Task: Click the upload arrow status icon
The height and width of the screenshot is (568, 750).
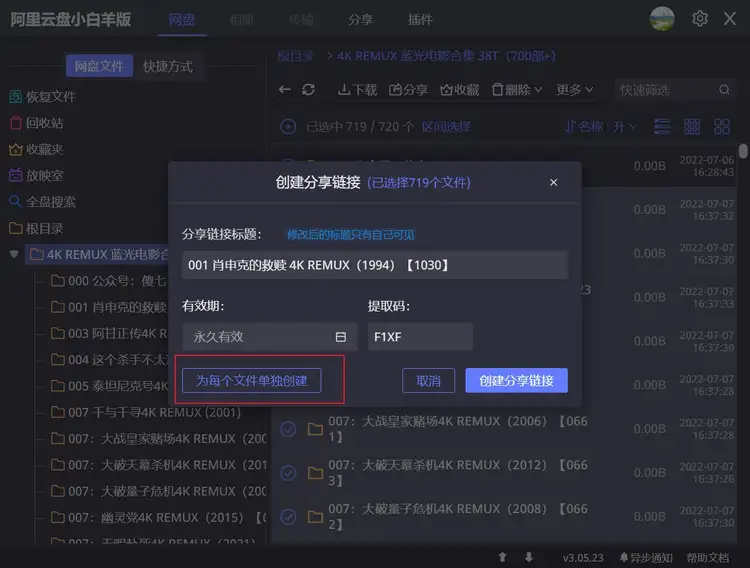Action: [502, 557]
